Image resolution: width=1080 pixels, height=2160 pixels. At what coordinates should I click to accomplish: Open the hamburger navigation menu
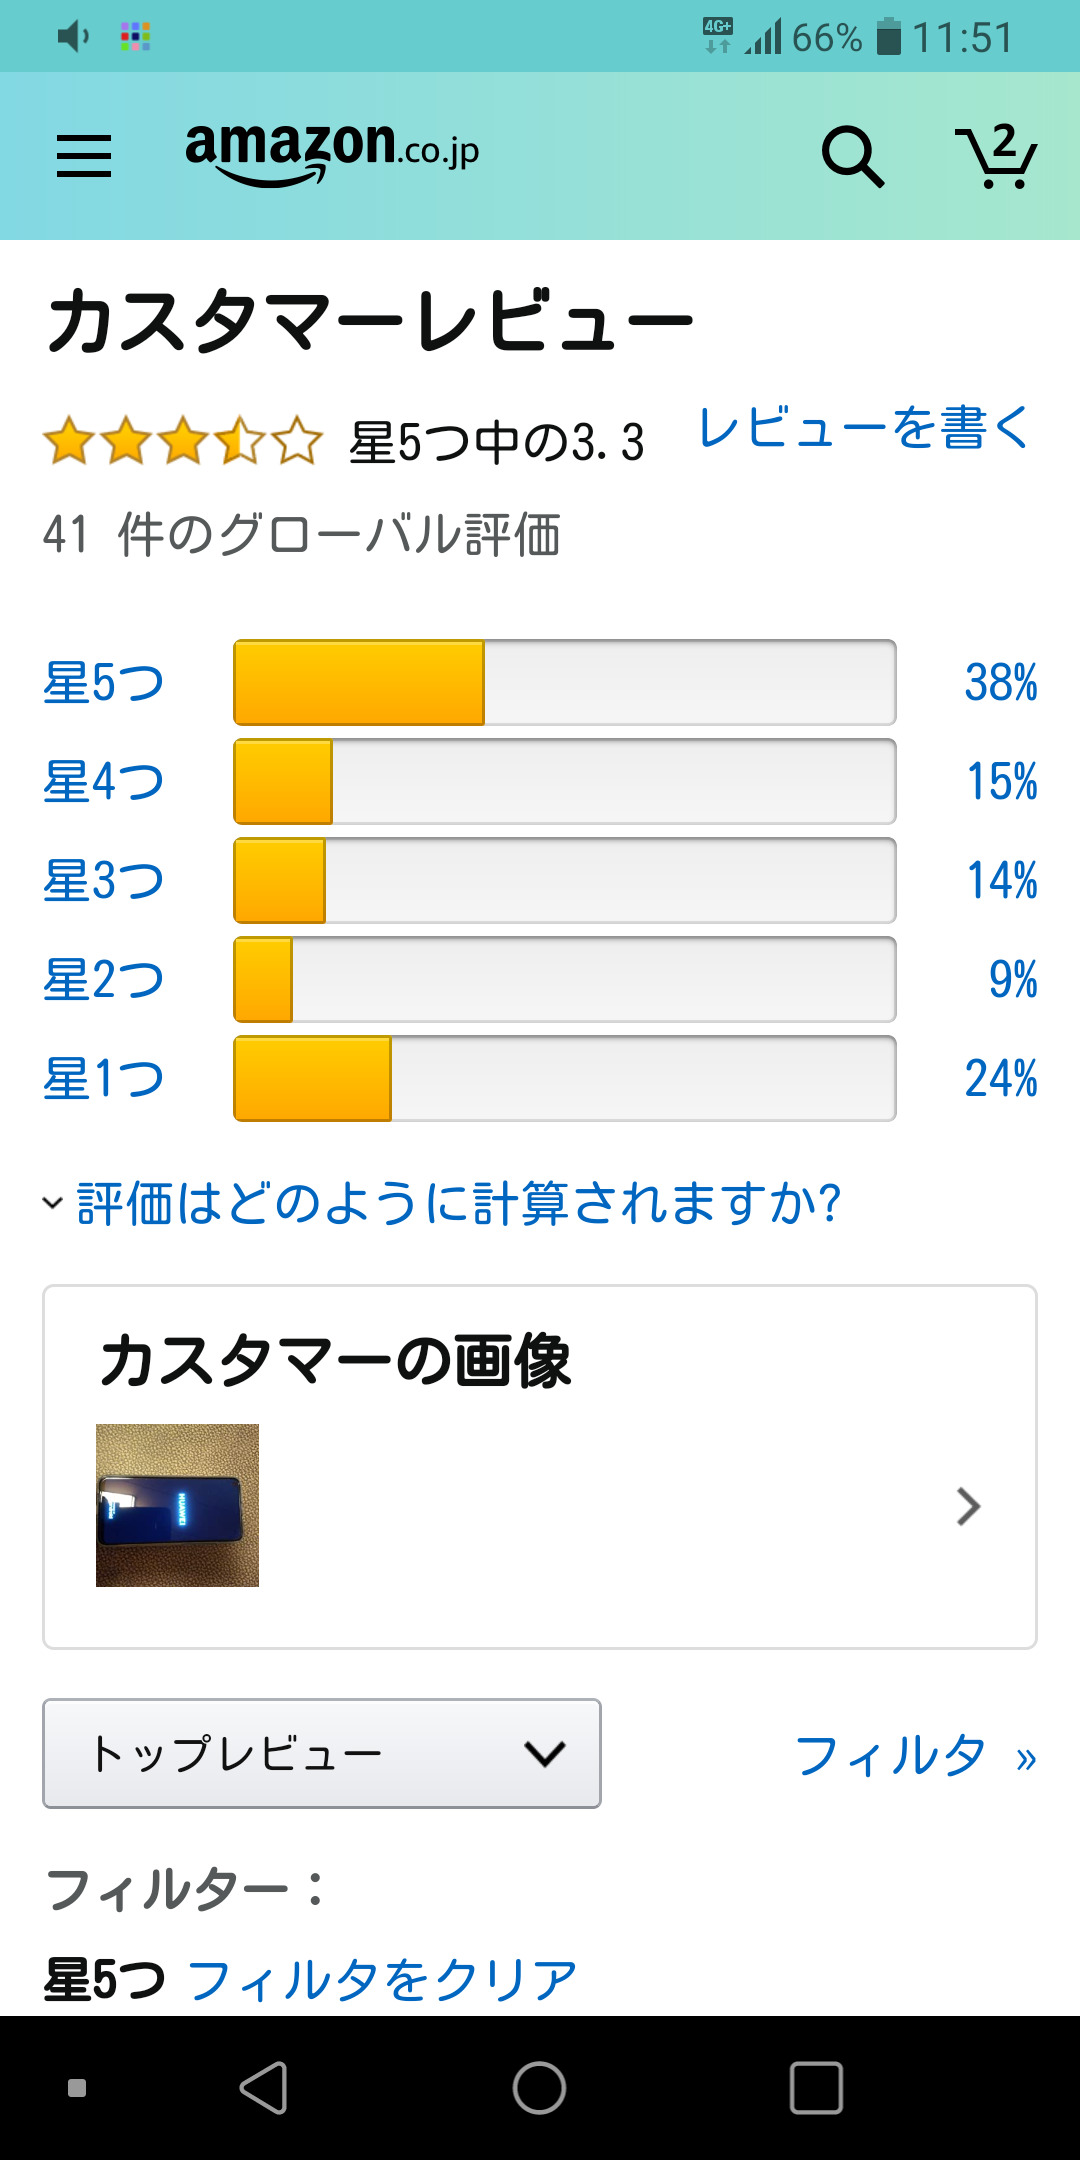click(x=84, y=157)
